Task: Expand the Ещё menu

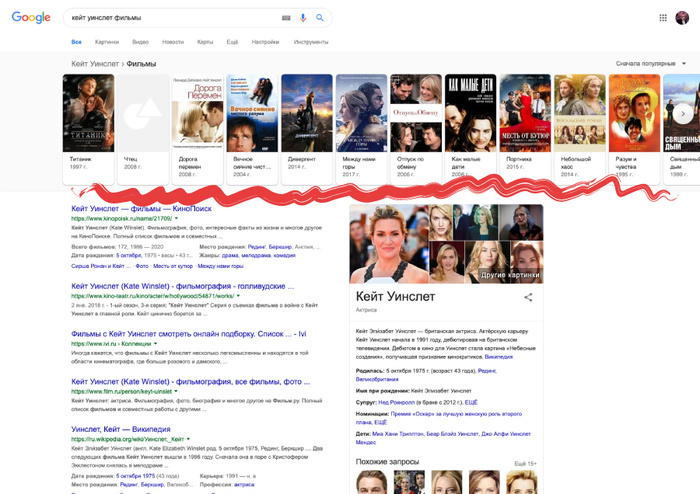Action: (232, 42)
